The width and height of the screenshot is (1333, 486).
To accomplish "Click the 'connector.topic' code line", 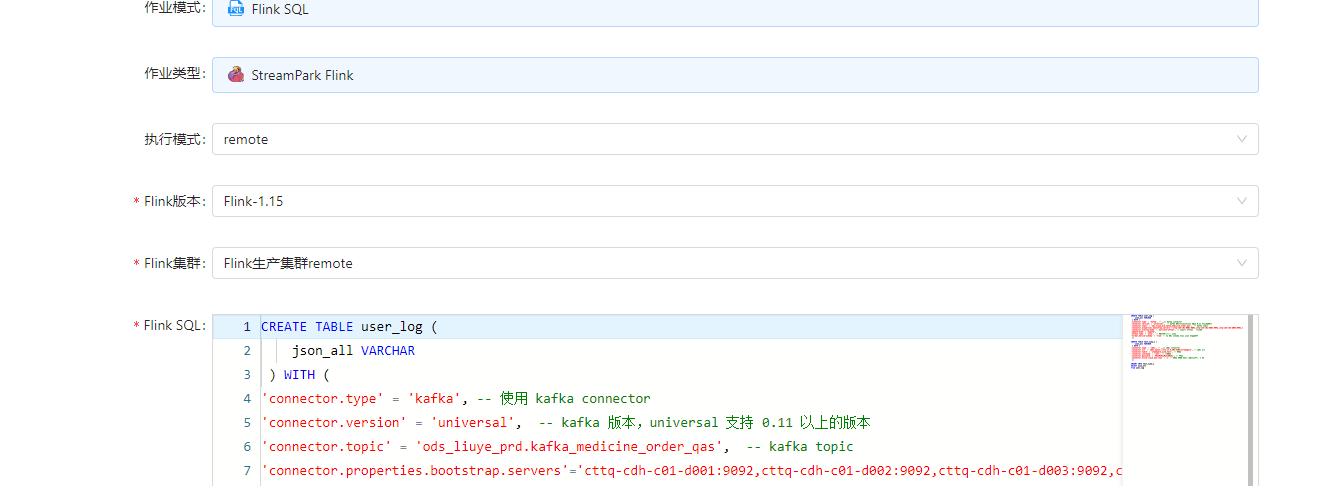I will [557, 446].
